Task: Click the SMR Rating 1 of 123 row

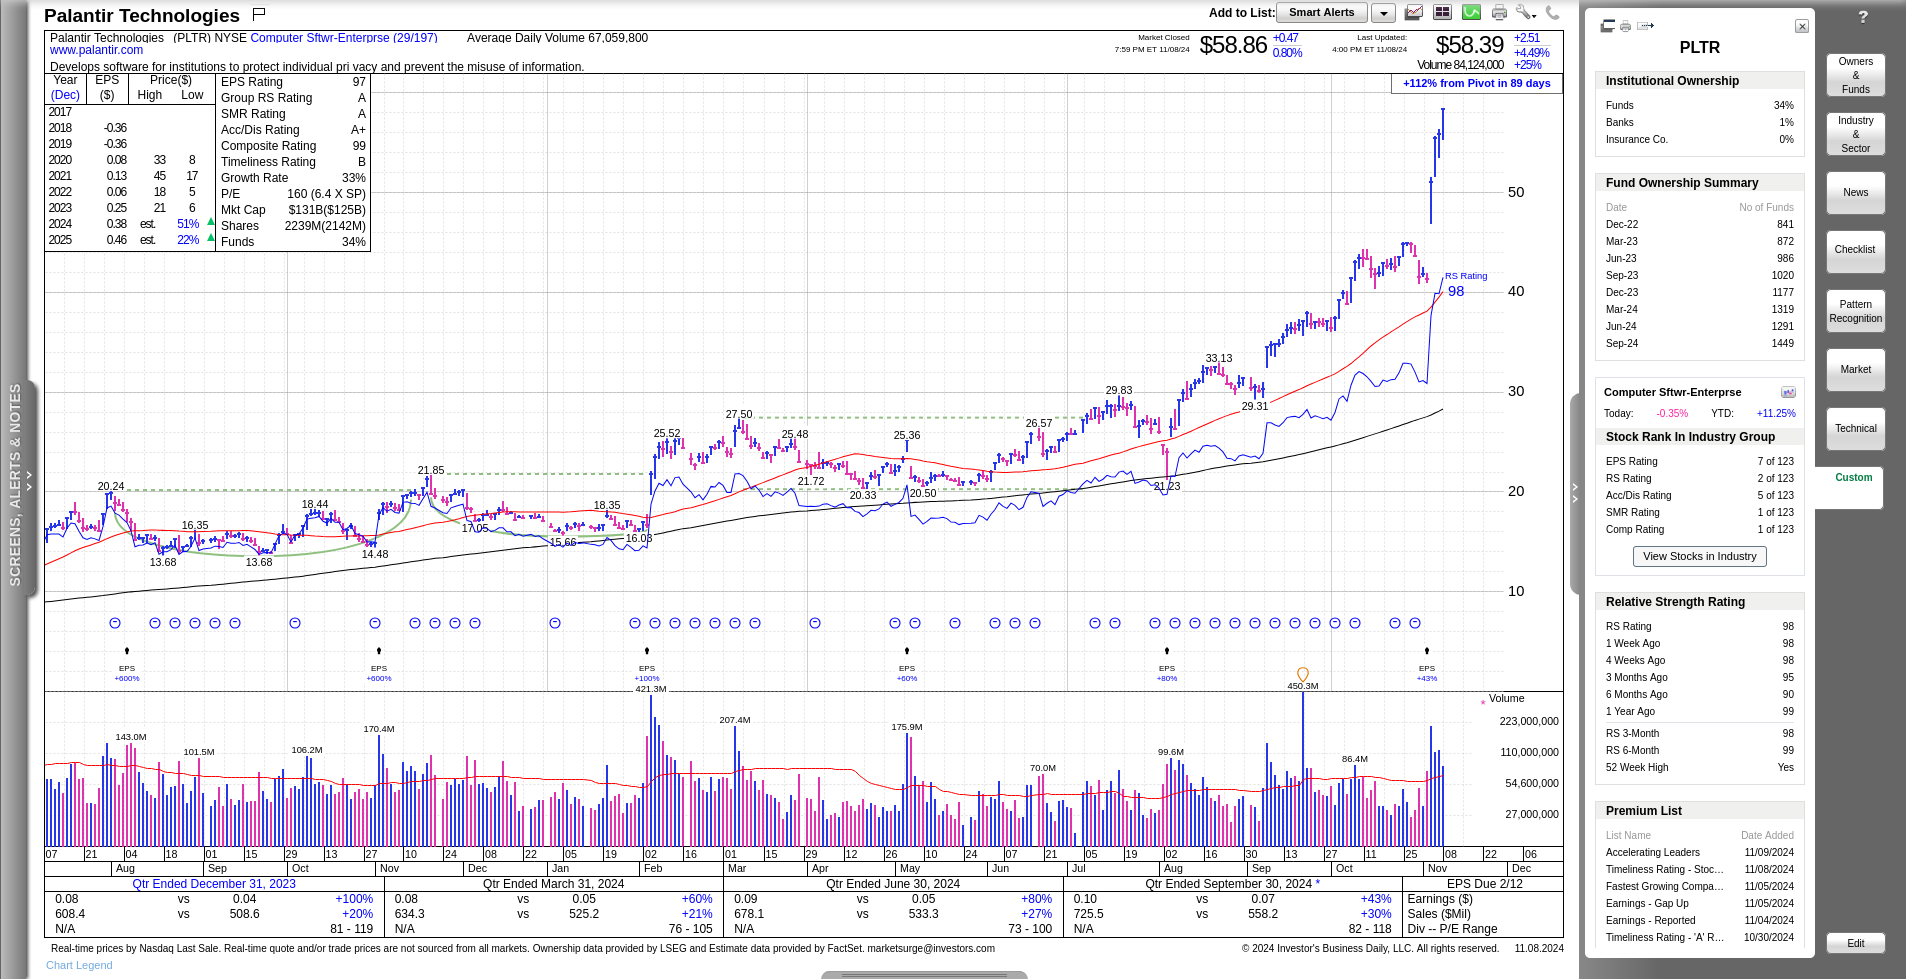Action: pos(1699,512)
